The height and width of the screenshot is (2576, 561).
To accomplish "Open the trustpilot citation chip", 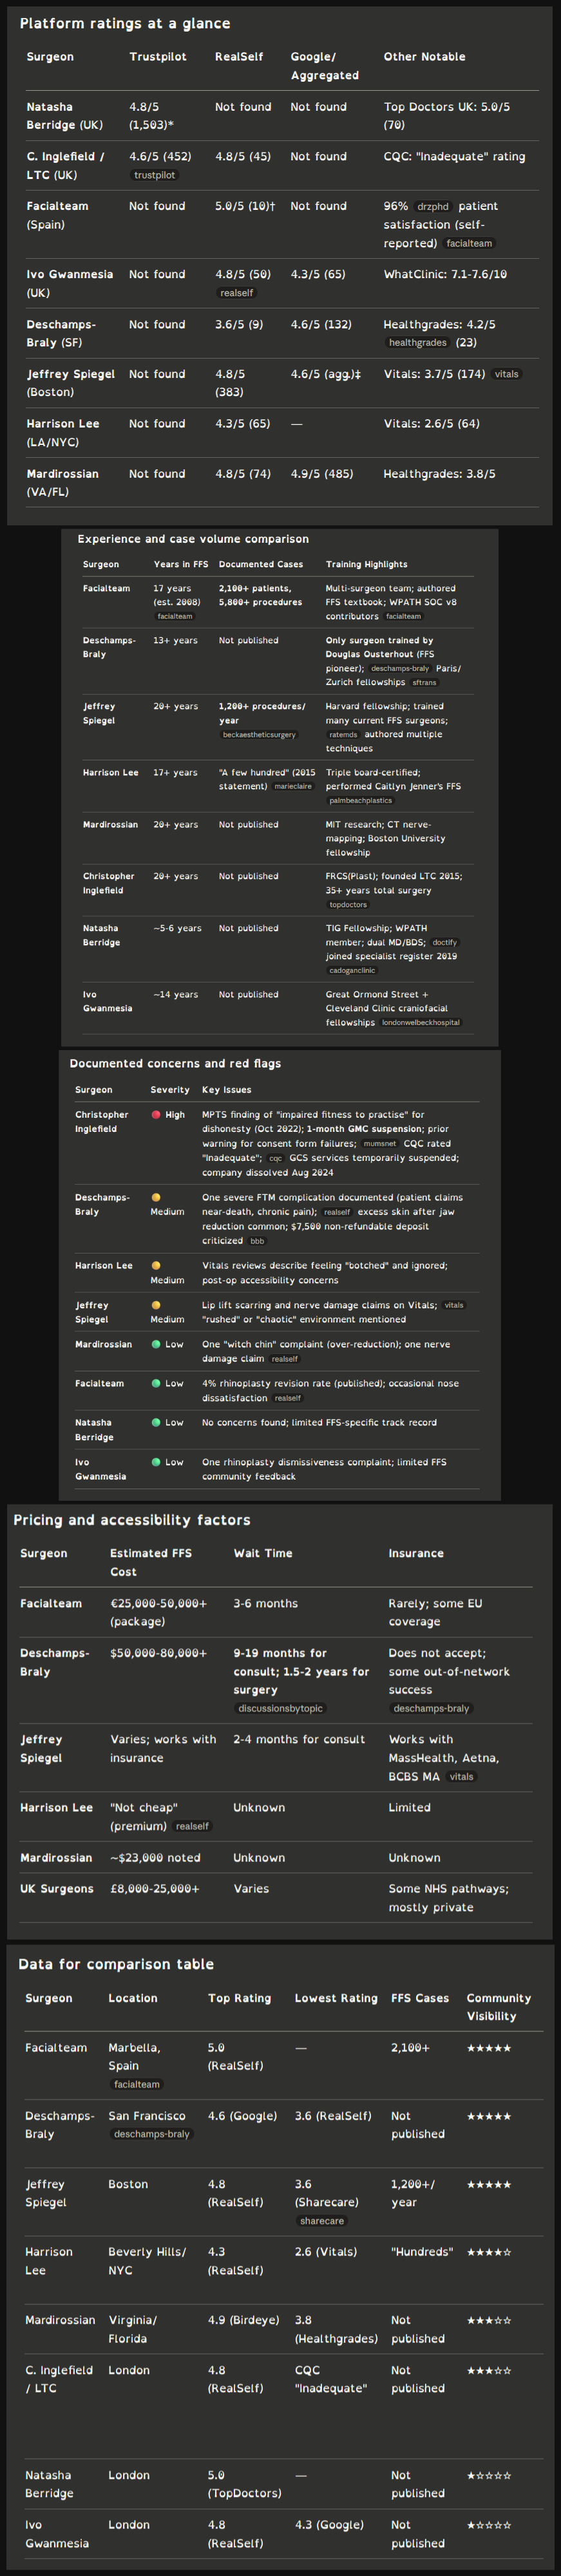I will [154, 175].
